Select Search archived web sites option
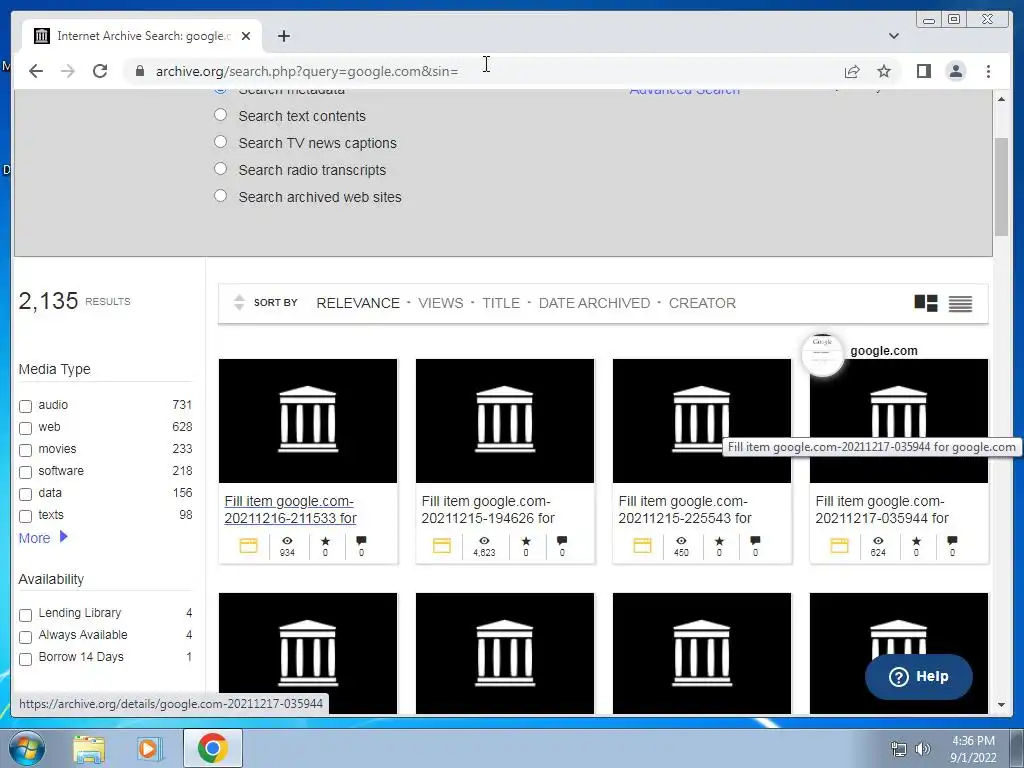1024x768 pixels. (x=221, y=195)
